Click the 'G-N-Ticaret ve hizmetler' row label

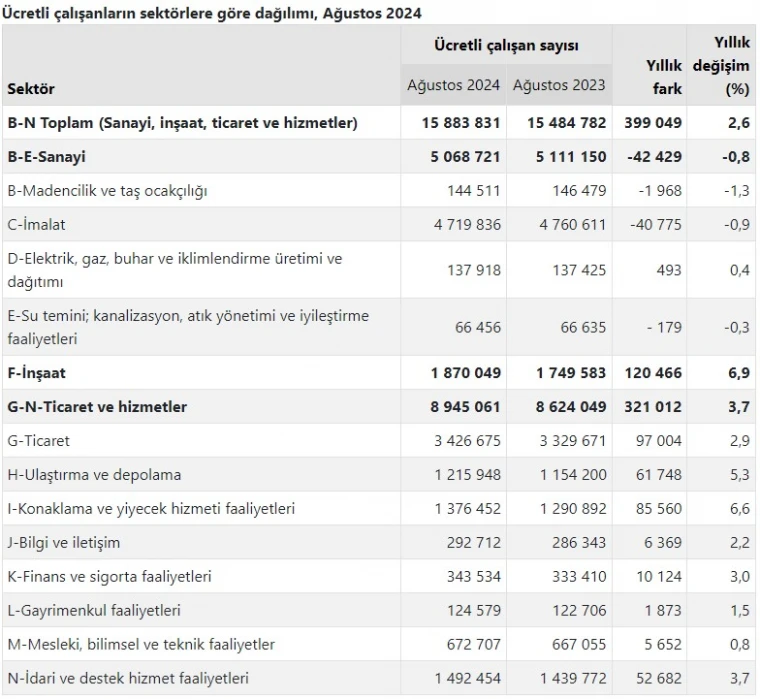[97, 407]
